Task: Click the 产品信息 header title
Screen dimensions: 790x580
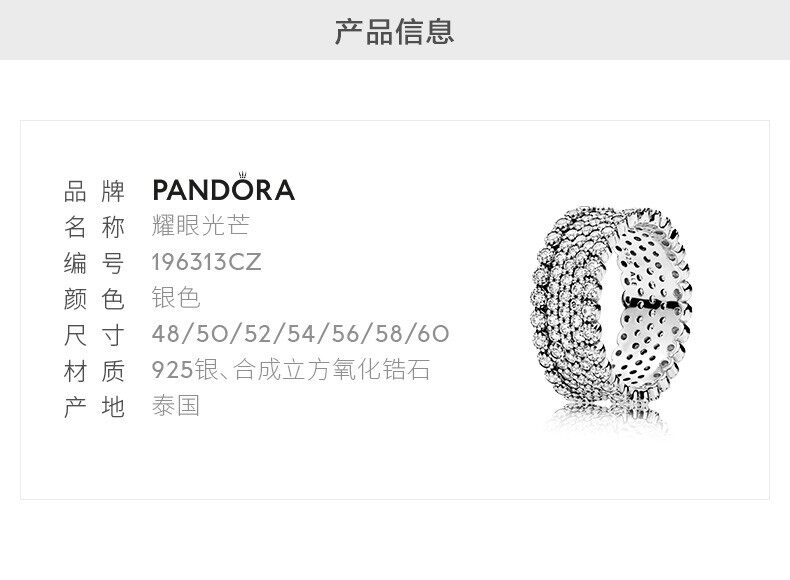Action: coord(394,32)
